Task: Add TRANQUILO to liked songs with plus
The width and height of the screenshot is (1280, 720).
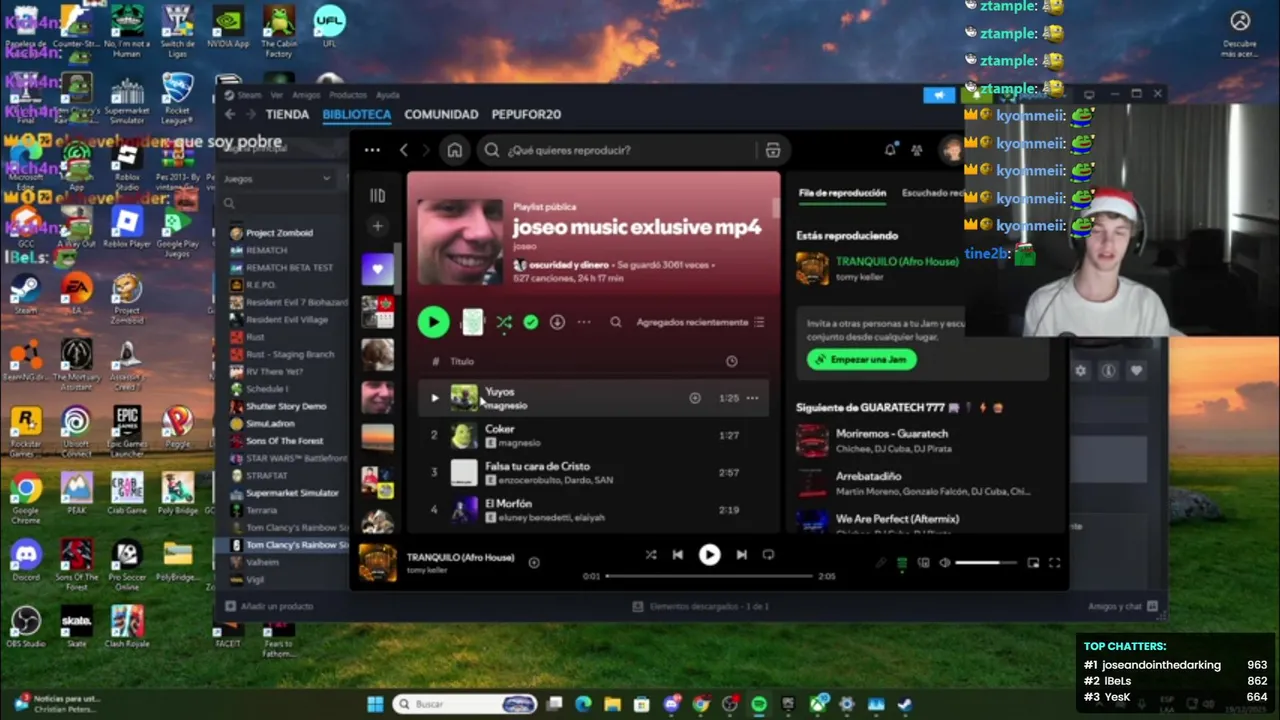Action: pos(534,563)
